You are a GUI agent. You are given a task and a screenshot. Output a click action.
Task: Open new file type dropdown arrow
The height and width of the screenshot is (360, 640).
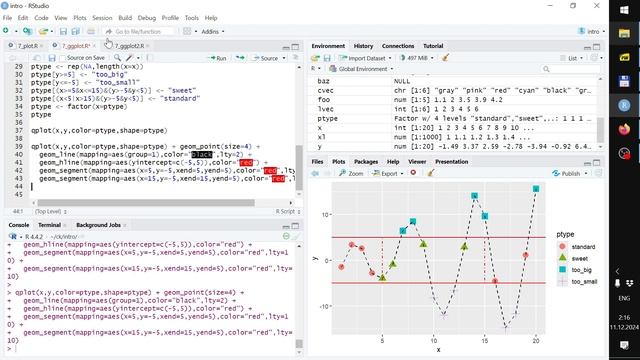[x=16, y=31]
